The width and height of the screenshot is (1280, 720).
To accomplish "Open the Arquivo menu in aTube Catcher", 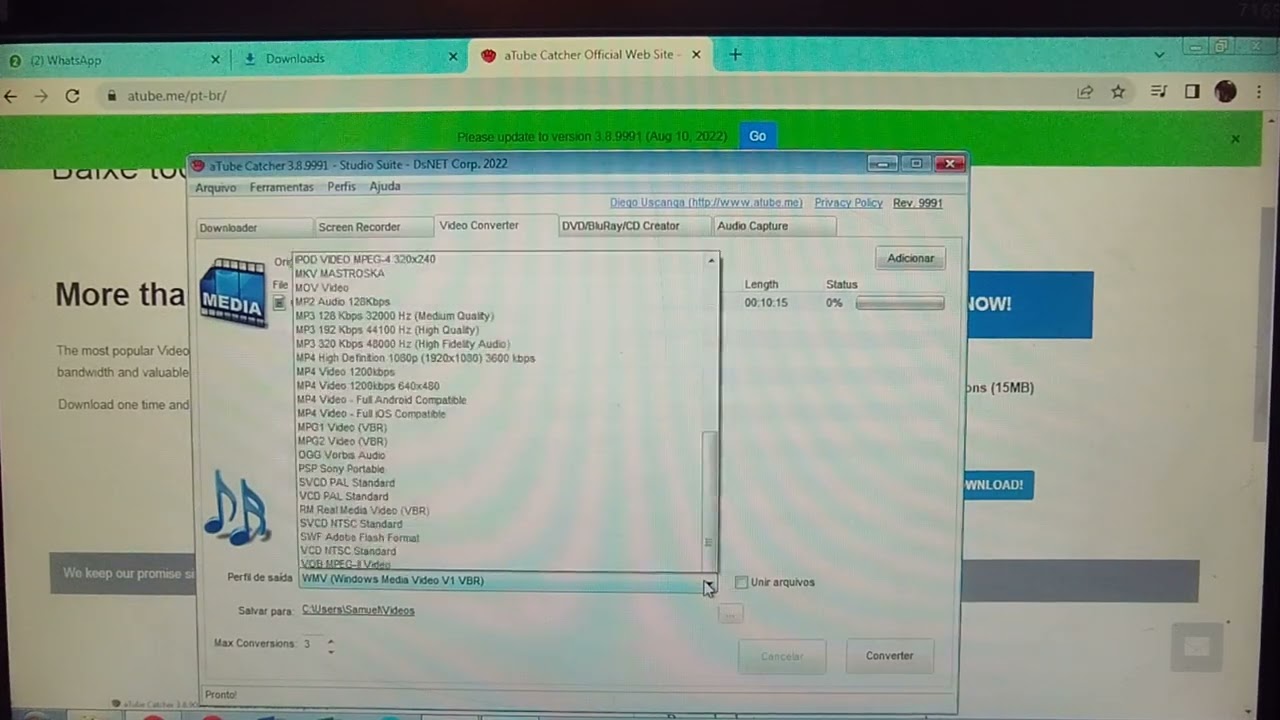I will point(216,187).
